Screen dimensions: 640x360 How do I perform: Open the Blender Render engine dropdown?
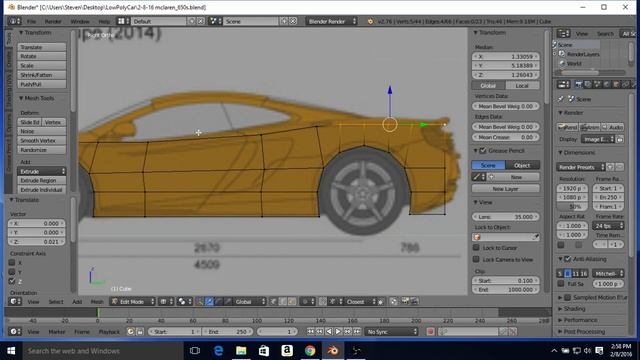tap(331, 21)
